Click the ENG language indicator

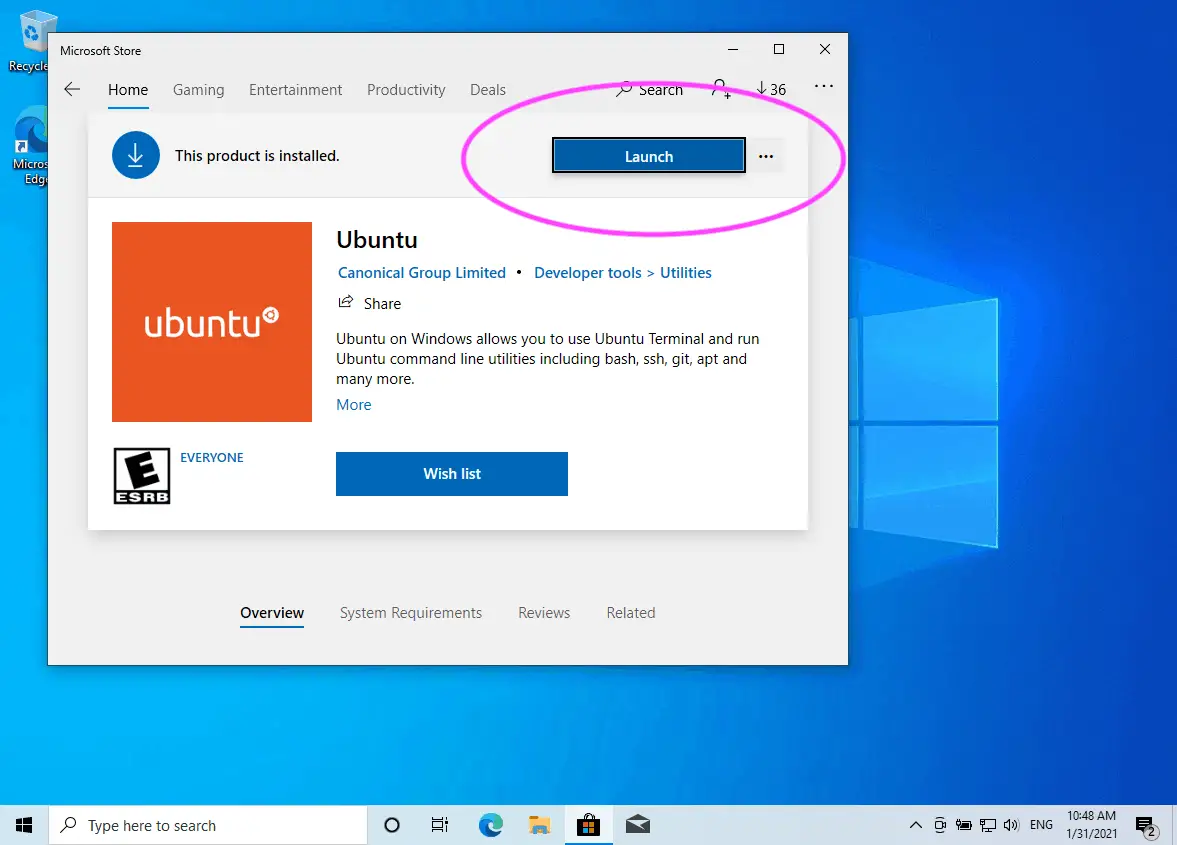(x=1041, y=825)
